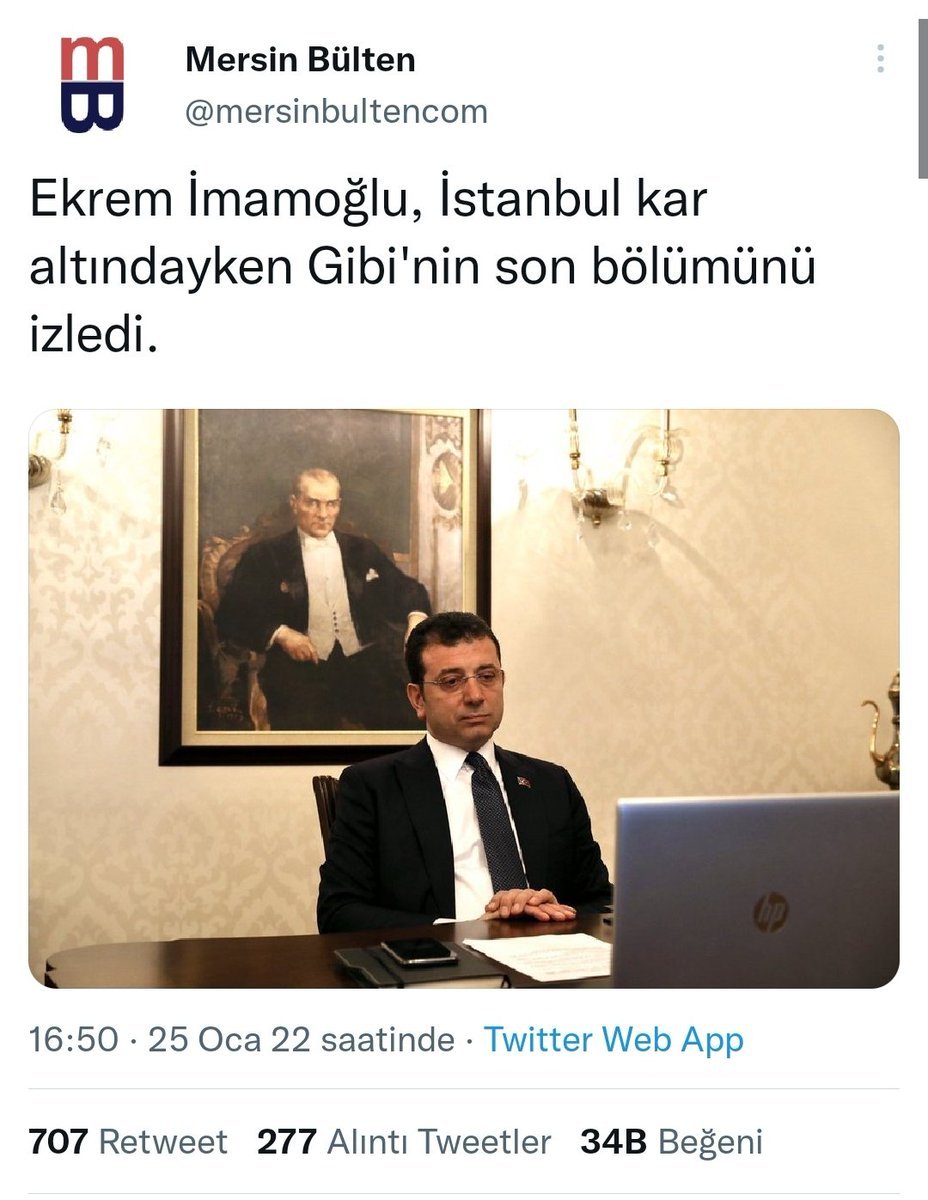
Task: View the 34B Beğeni likes list
Action: 671,1141
